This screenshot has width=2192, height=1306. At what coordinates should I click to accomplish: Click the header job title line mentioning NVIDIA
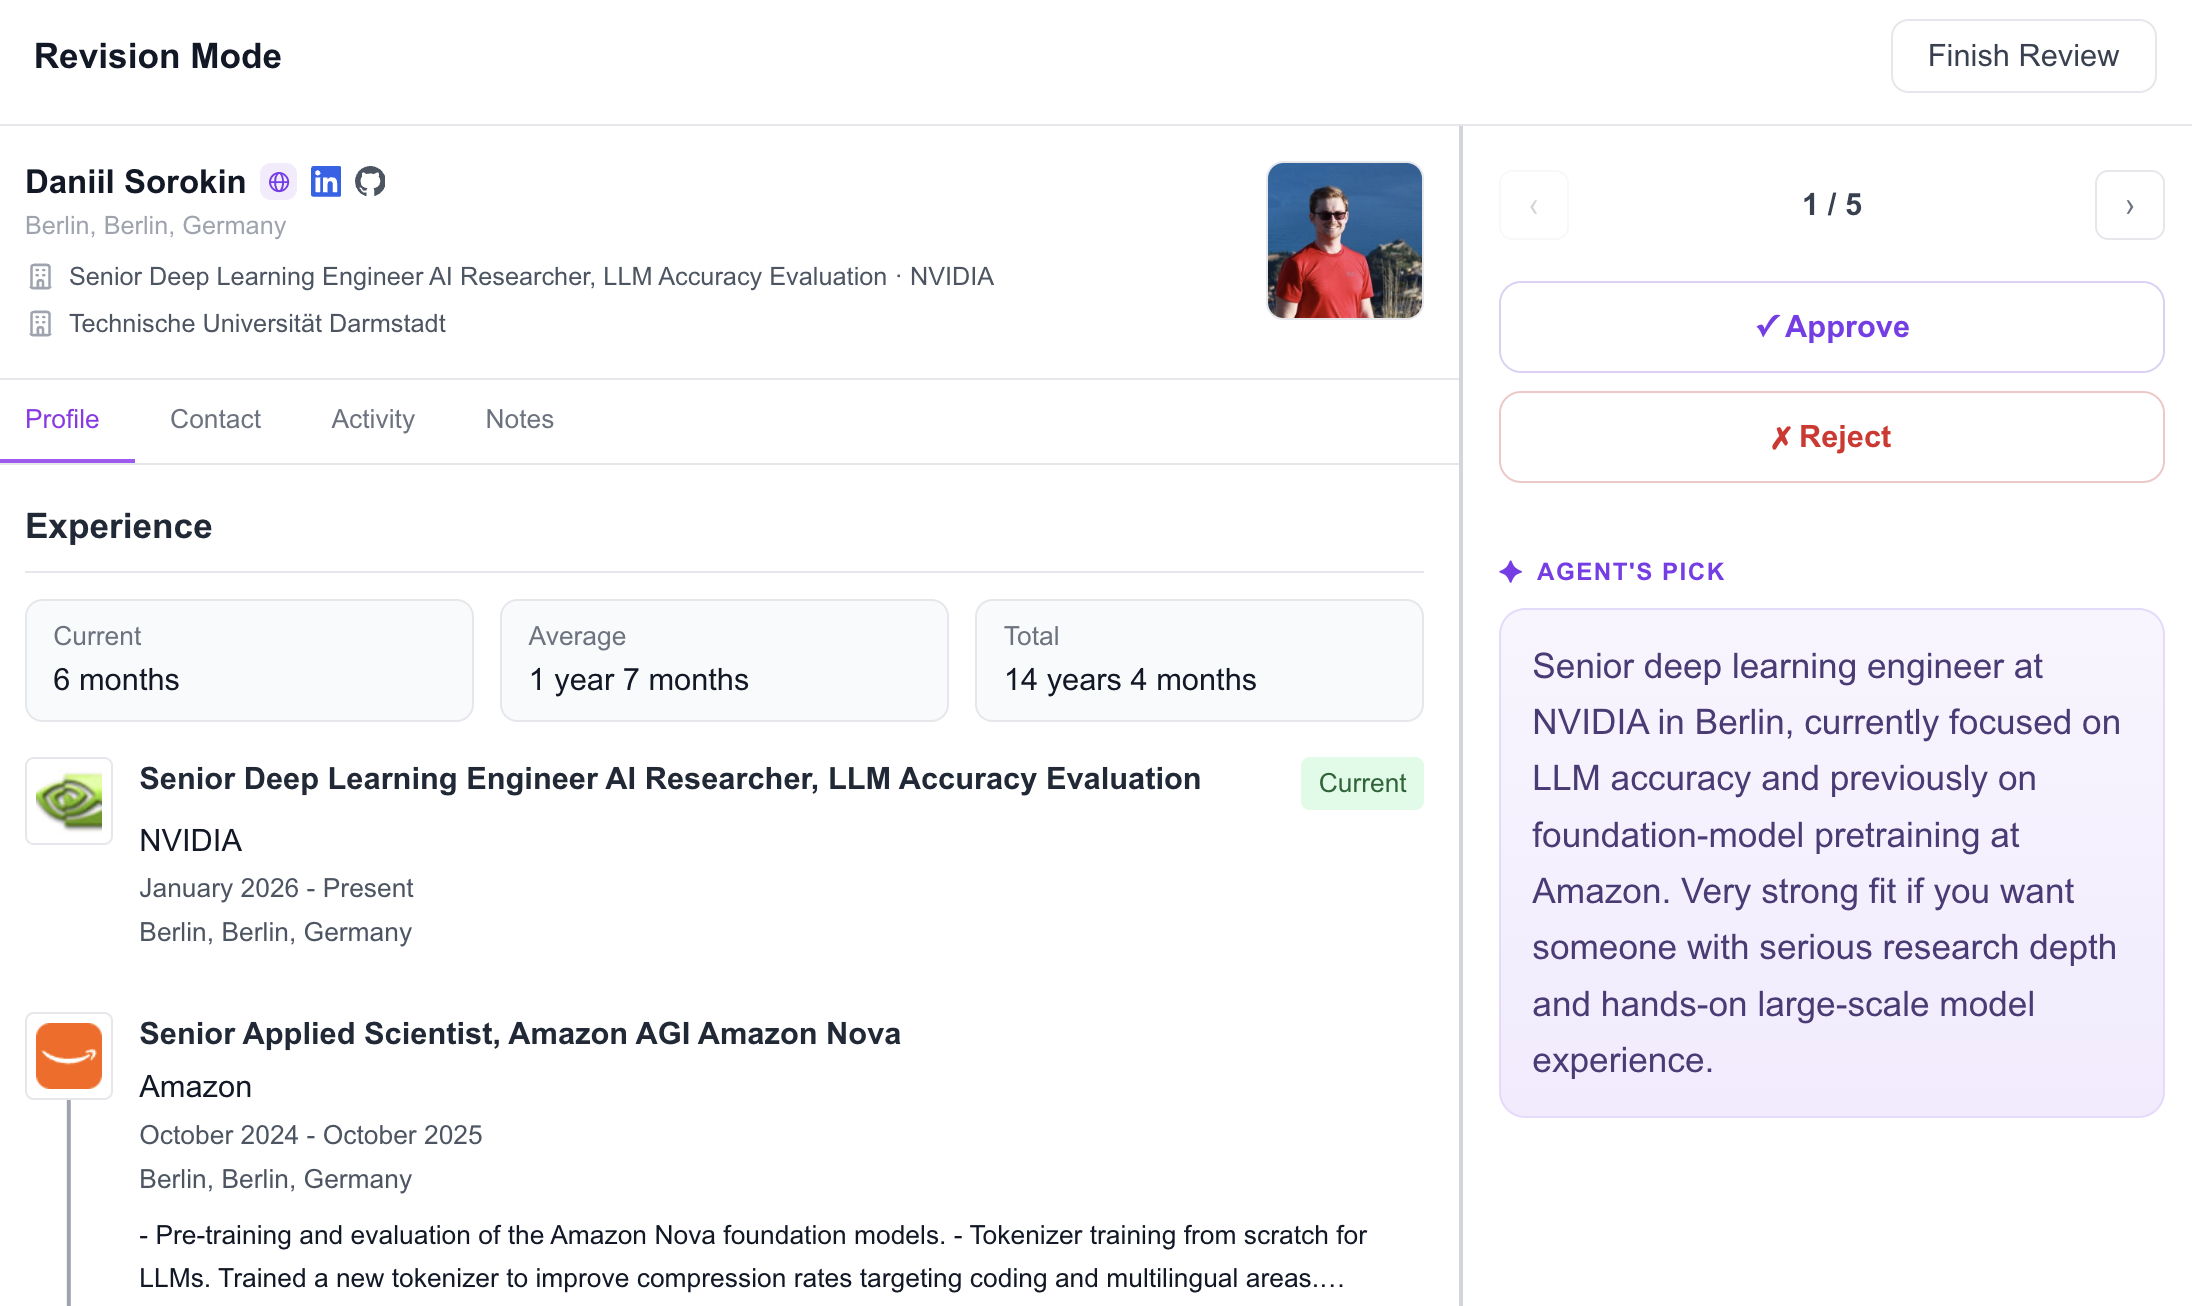(531, 277)
